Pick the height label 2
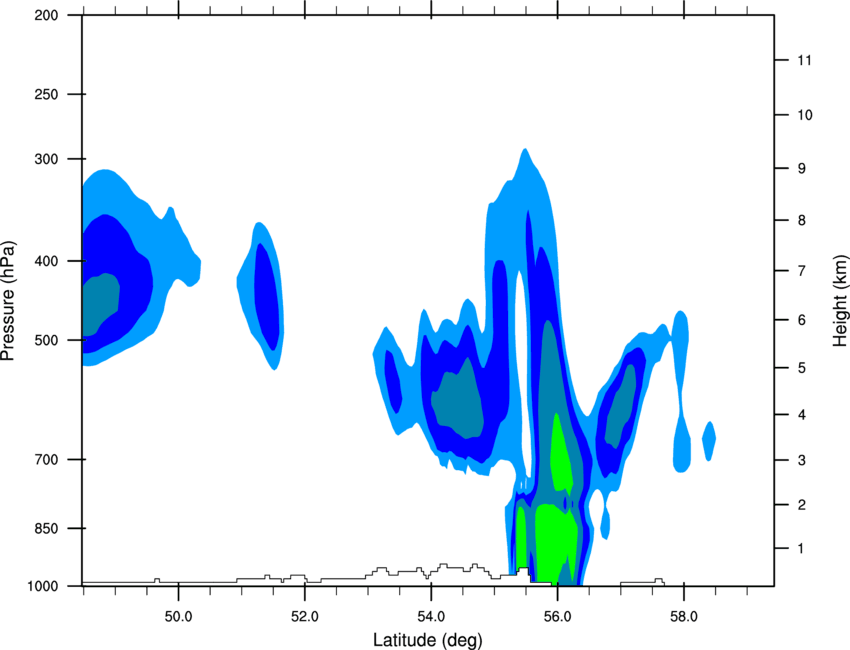Viewport: 850px width, 650px height. coord(802,505)
